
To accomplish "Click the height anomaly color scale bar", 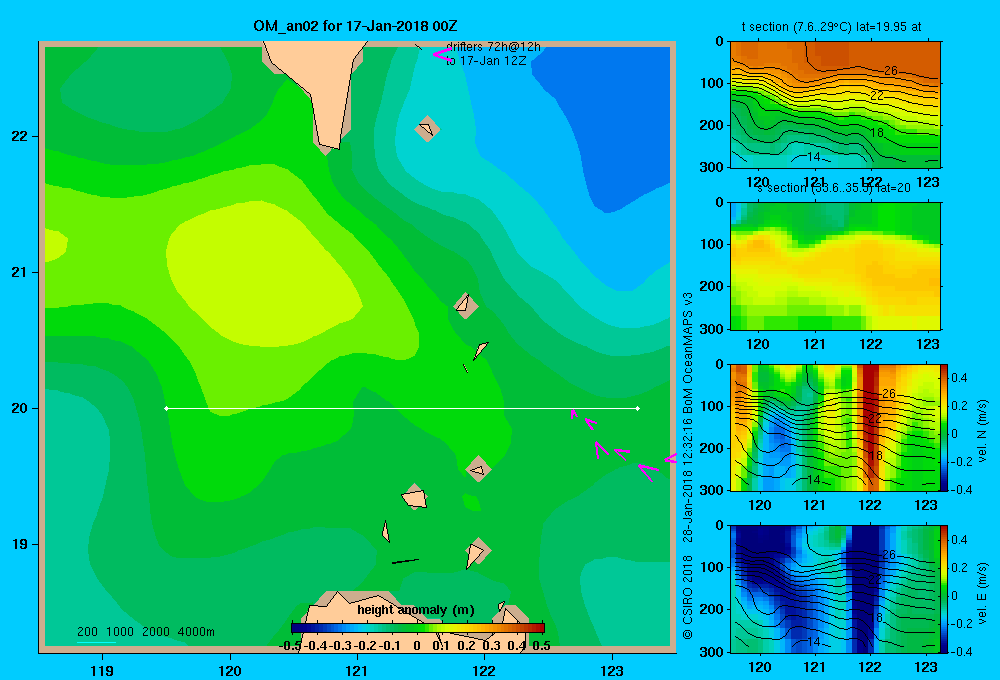I will tap(418, 628).
